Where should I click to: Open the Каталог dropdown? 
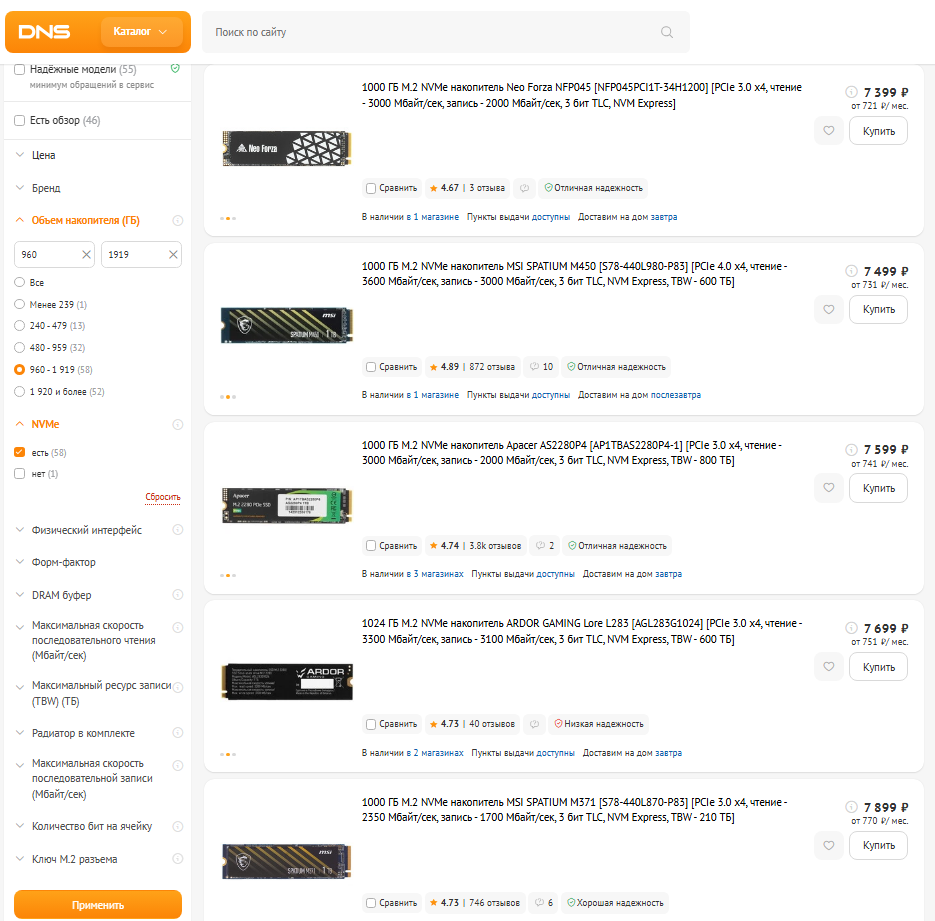141,32
